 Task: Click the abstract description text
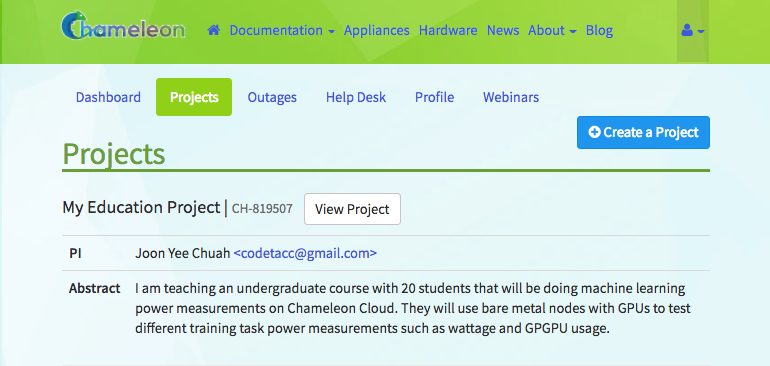(413, 309)
